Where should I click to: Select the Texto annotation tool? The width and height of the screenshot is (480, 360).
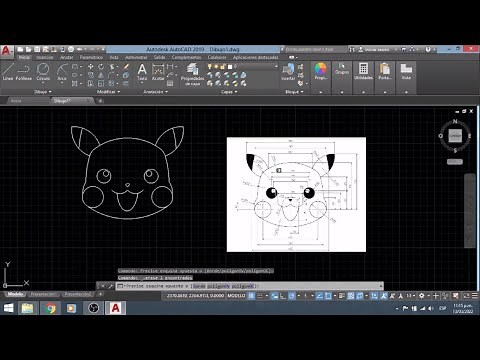(142, 72)
